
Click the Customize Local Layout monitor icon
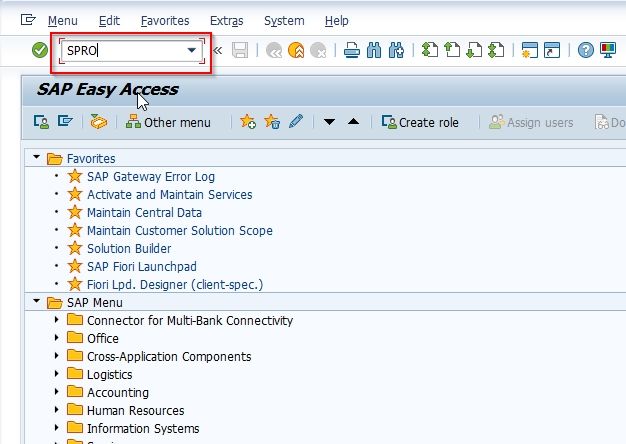pos(608,50)
